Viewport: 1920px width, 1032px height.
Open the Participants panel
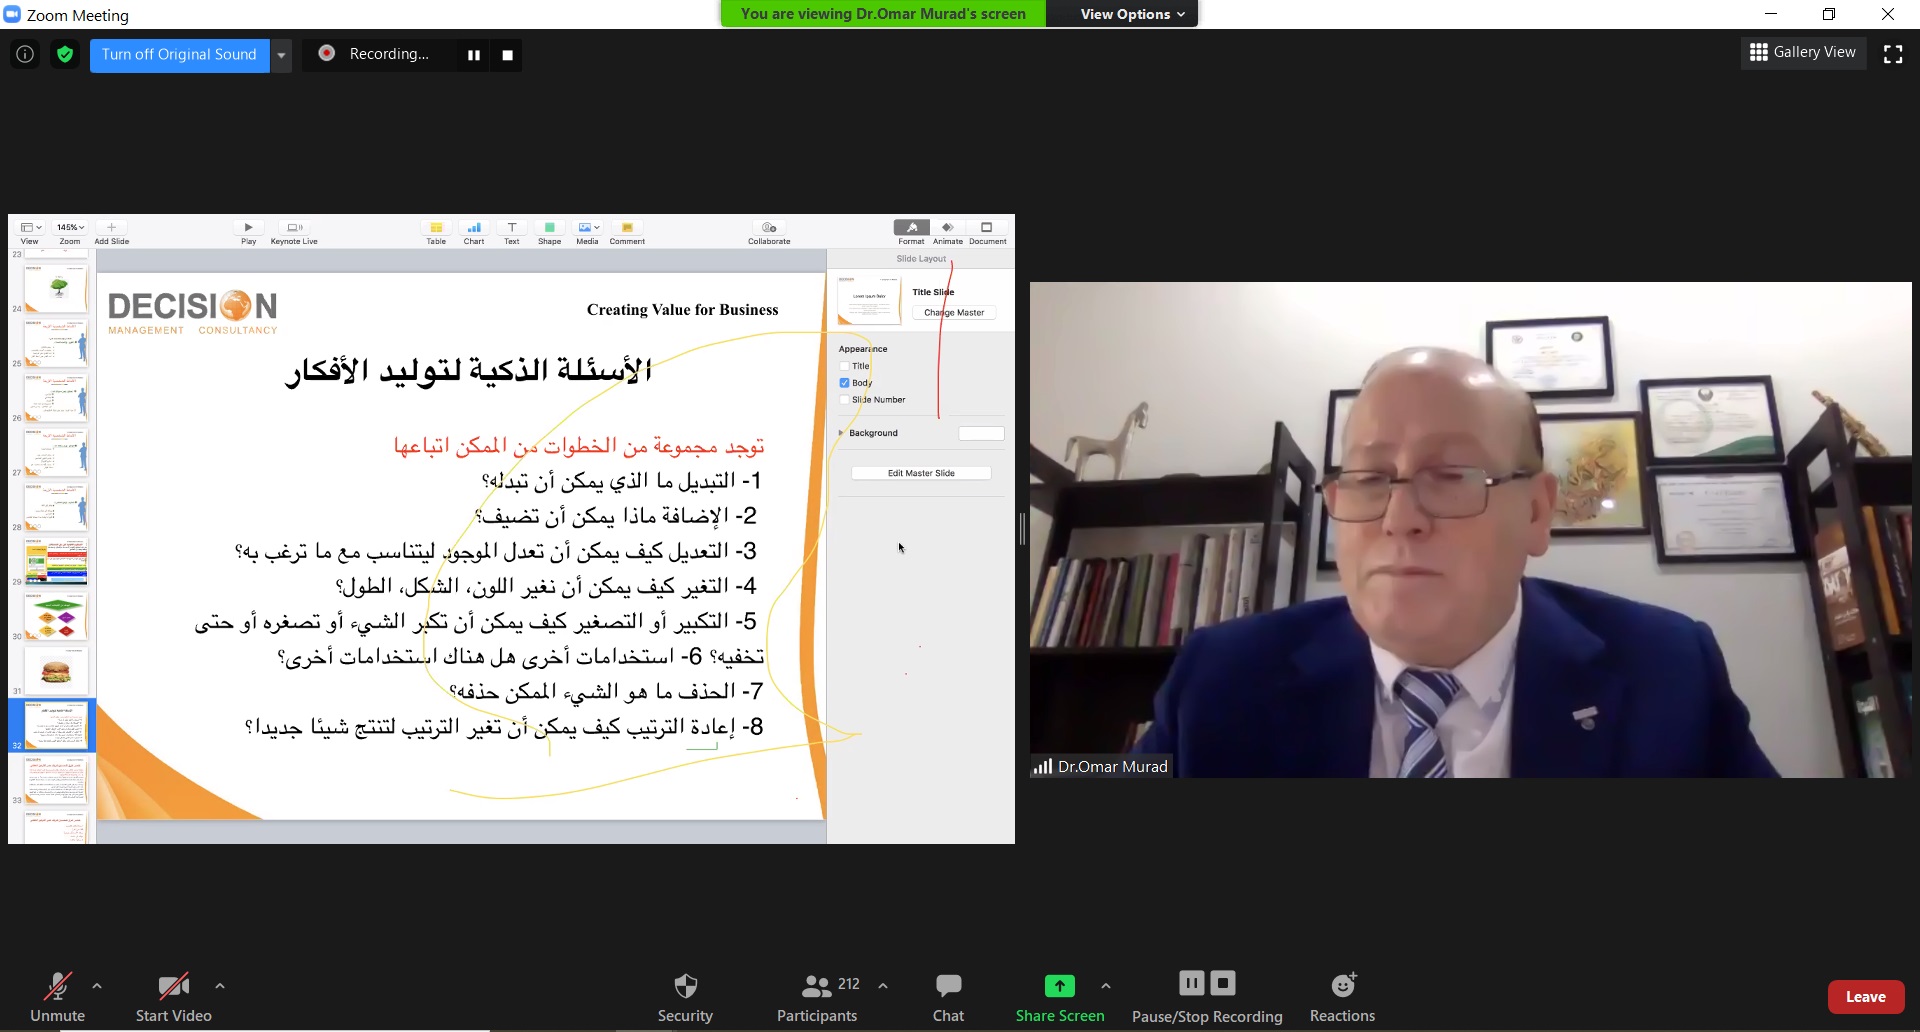click(x=817, y=996)
